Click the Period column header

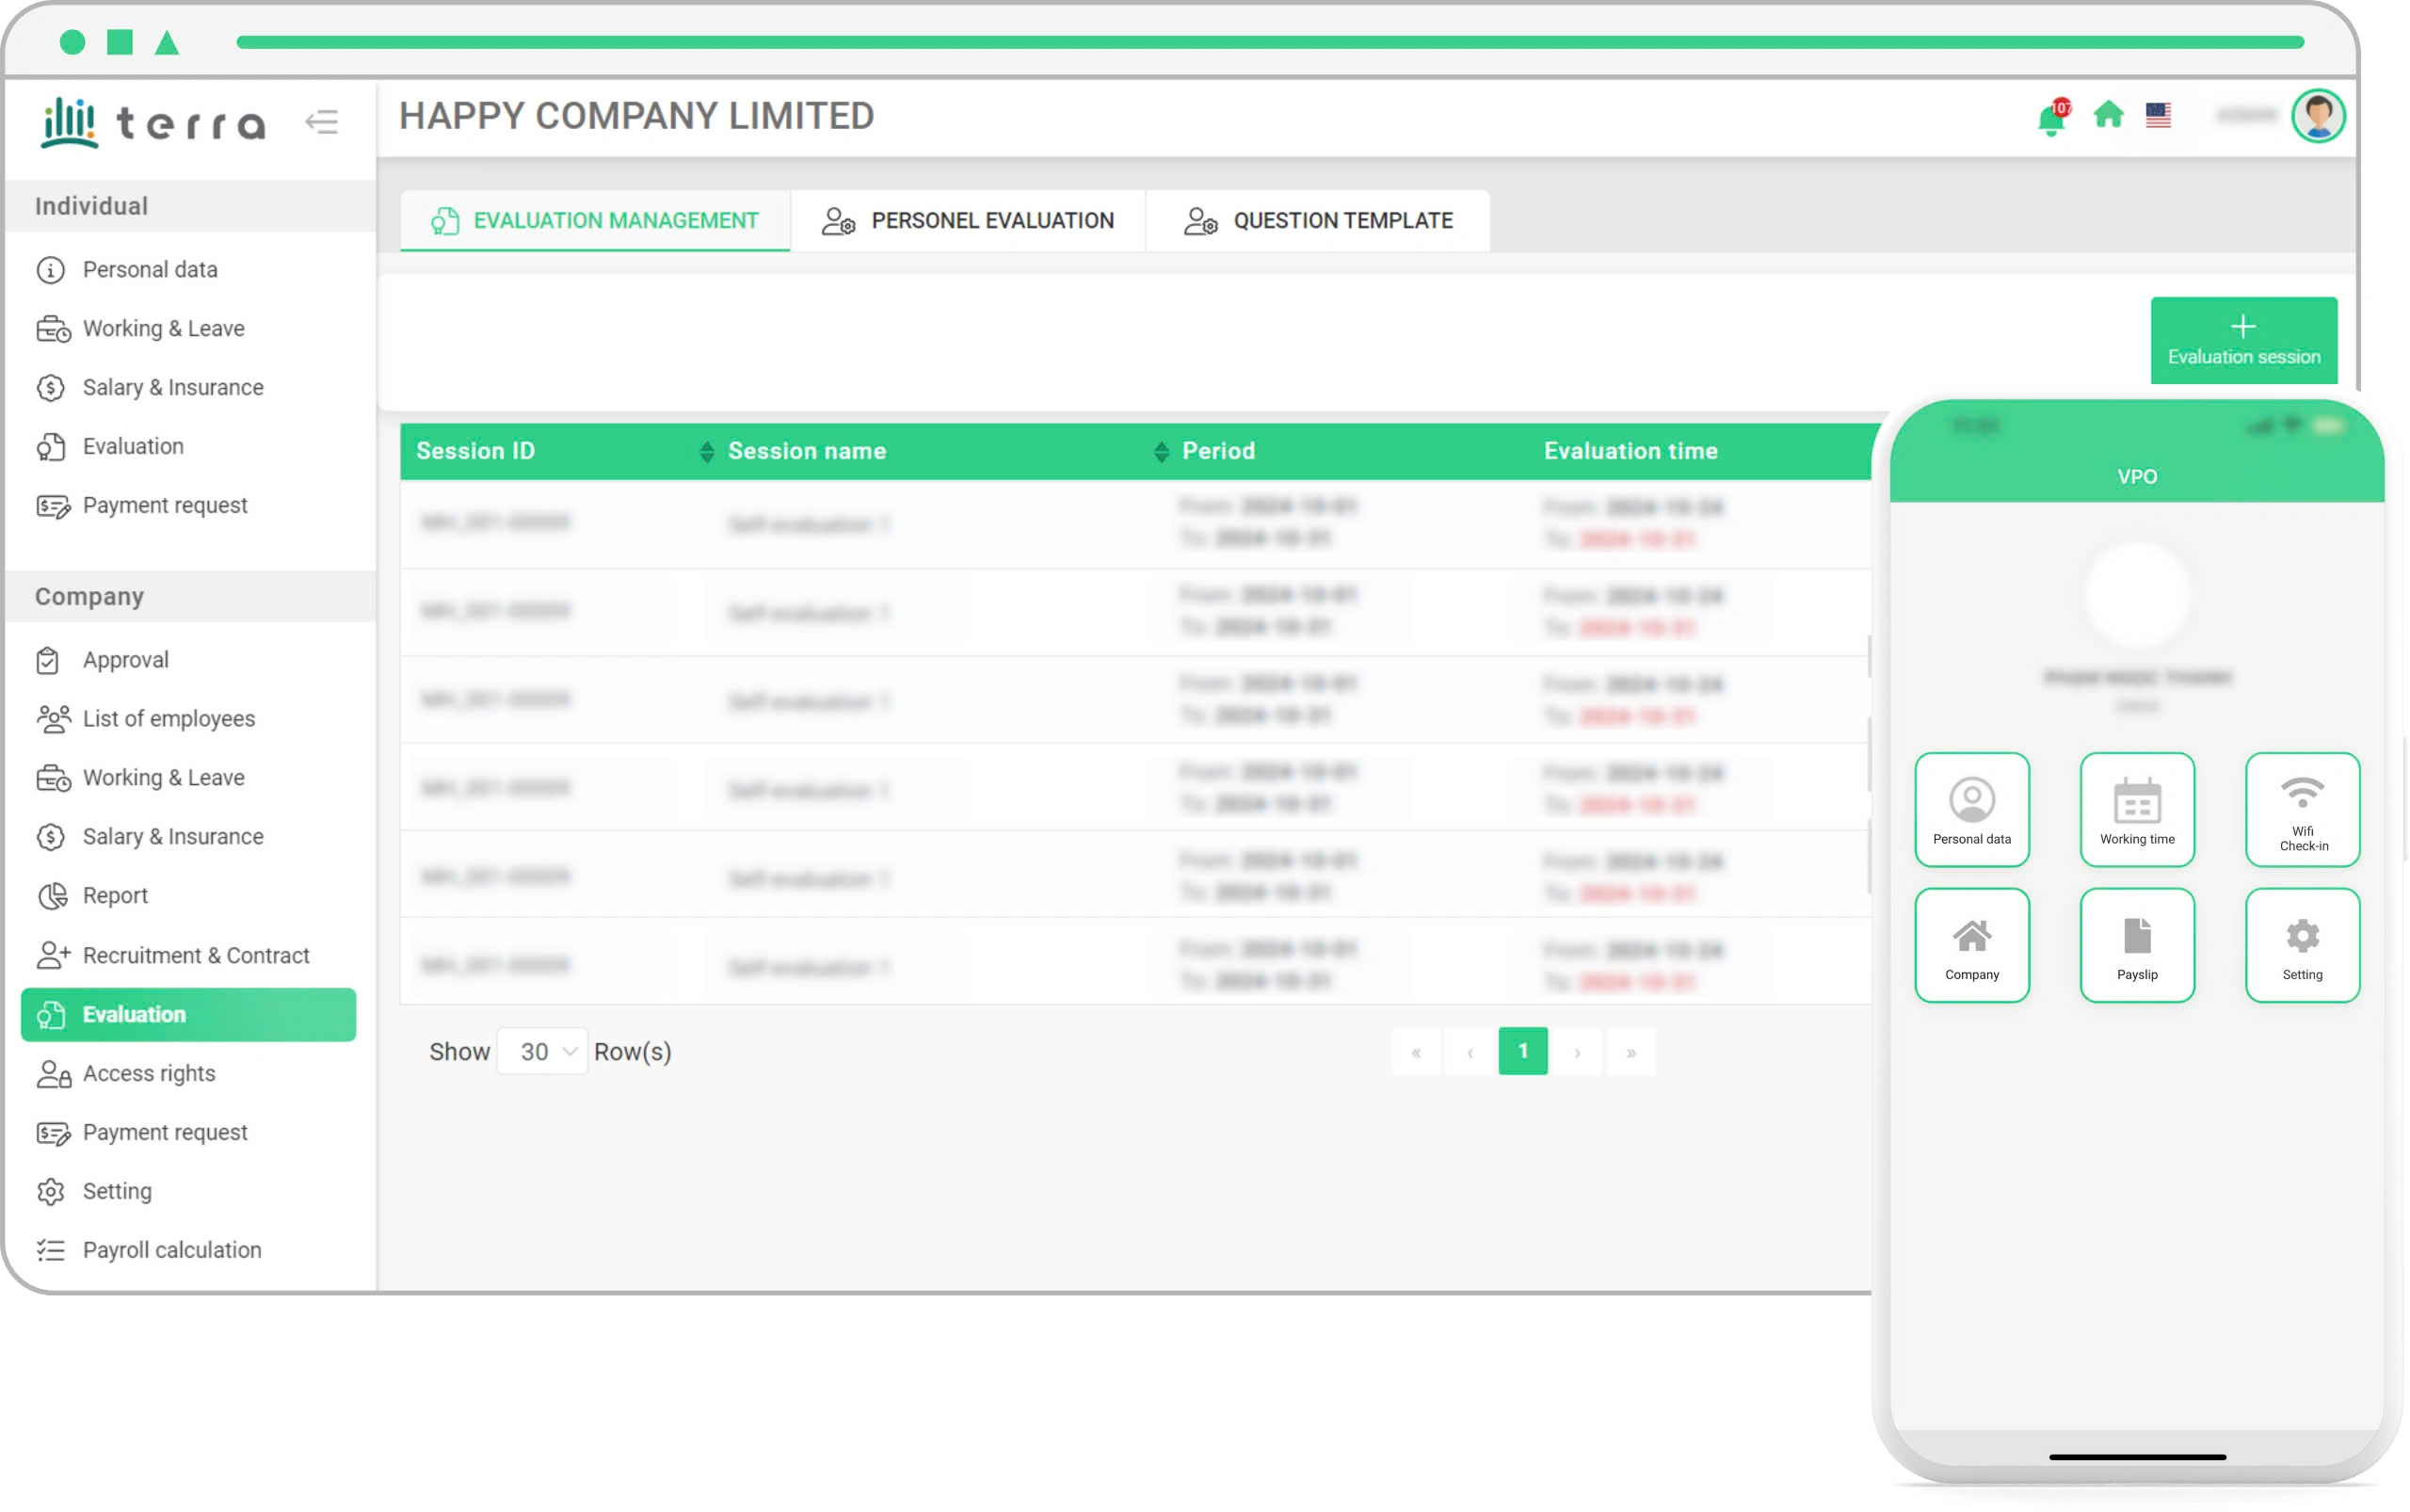pyautogui.click(x=1218, y=452)
